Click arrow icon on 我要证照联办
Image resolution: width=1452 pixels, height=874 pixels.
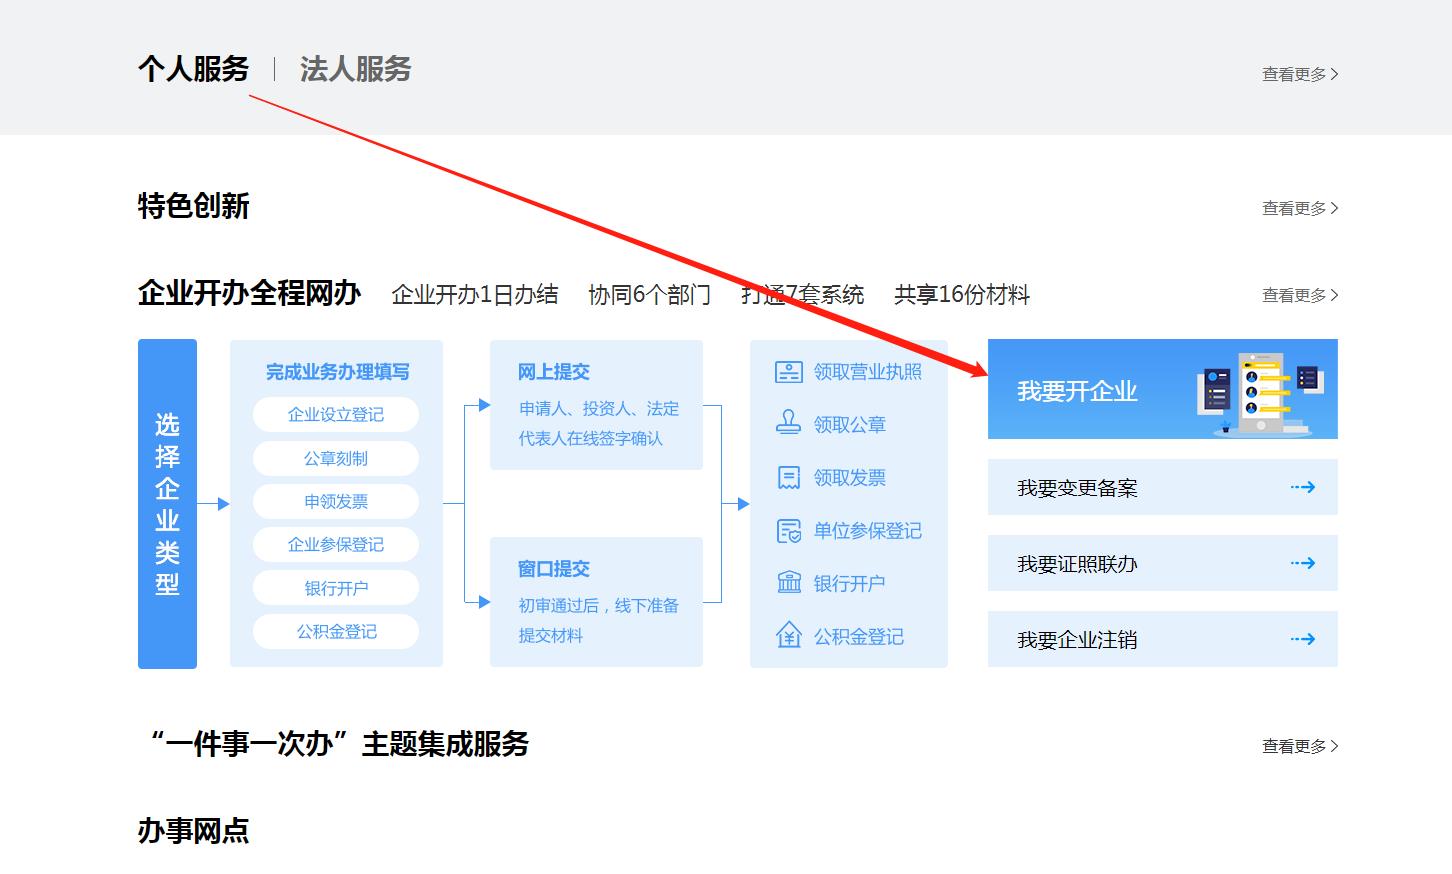1302,563
